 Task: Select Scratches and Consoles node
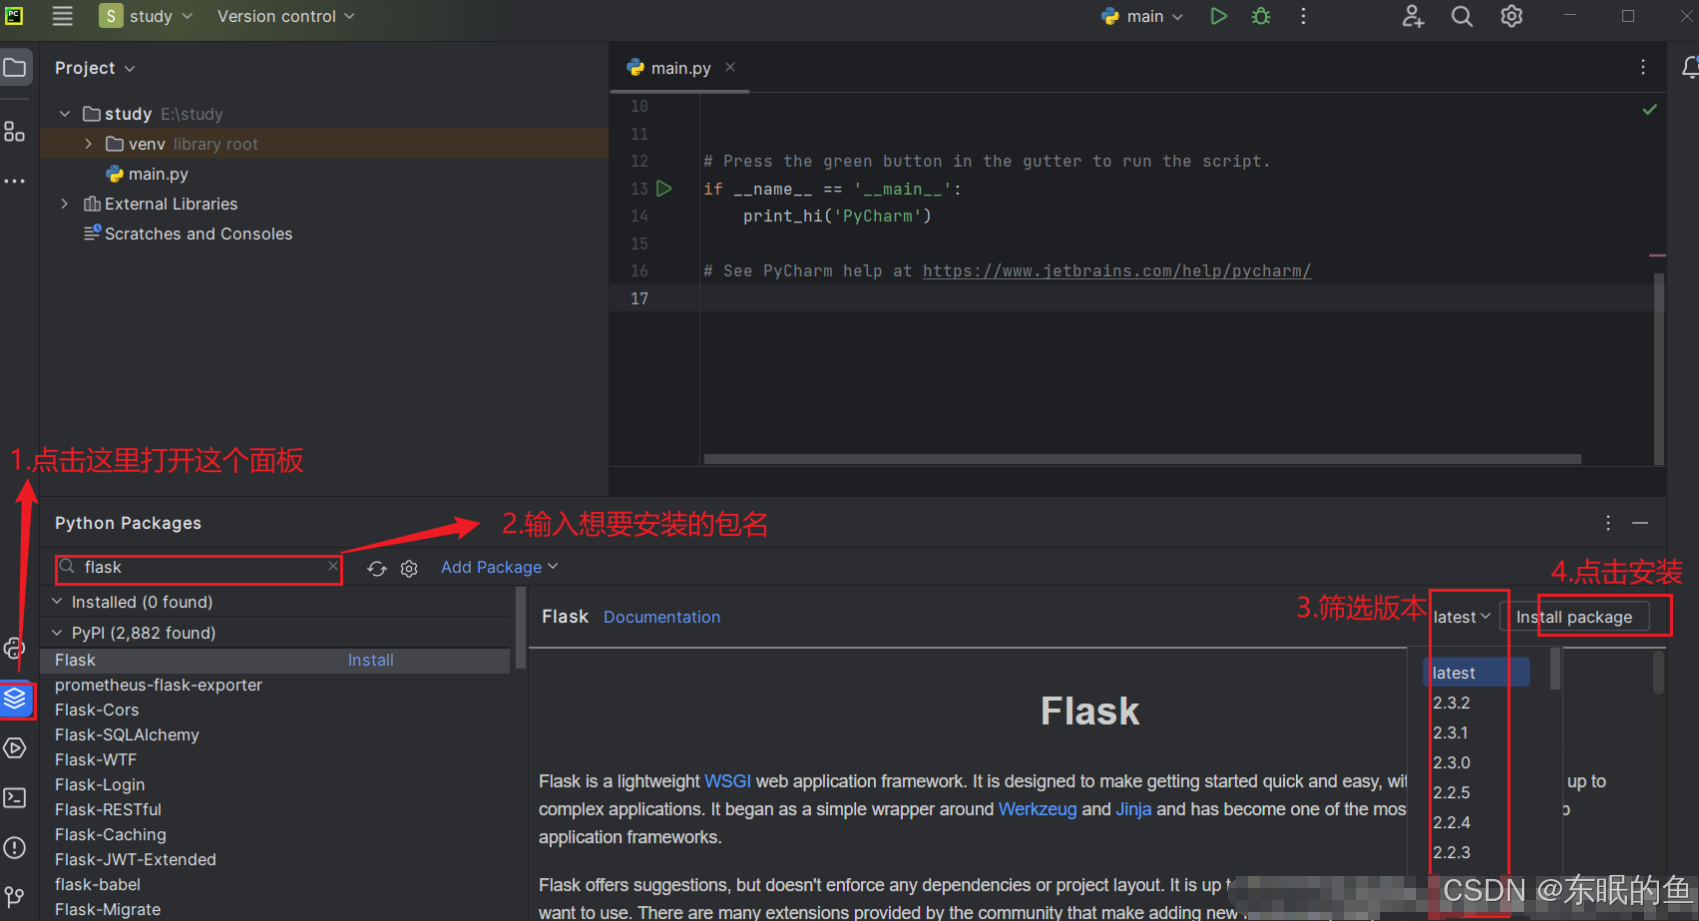click(198, 234)
